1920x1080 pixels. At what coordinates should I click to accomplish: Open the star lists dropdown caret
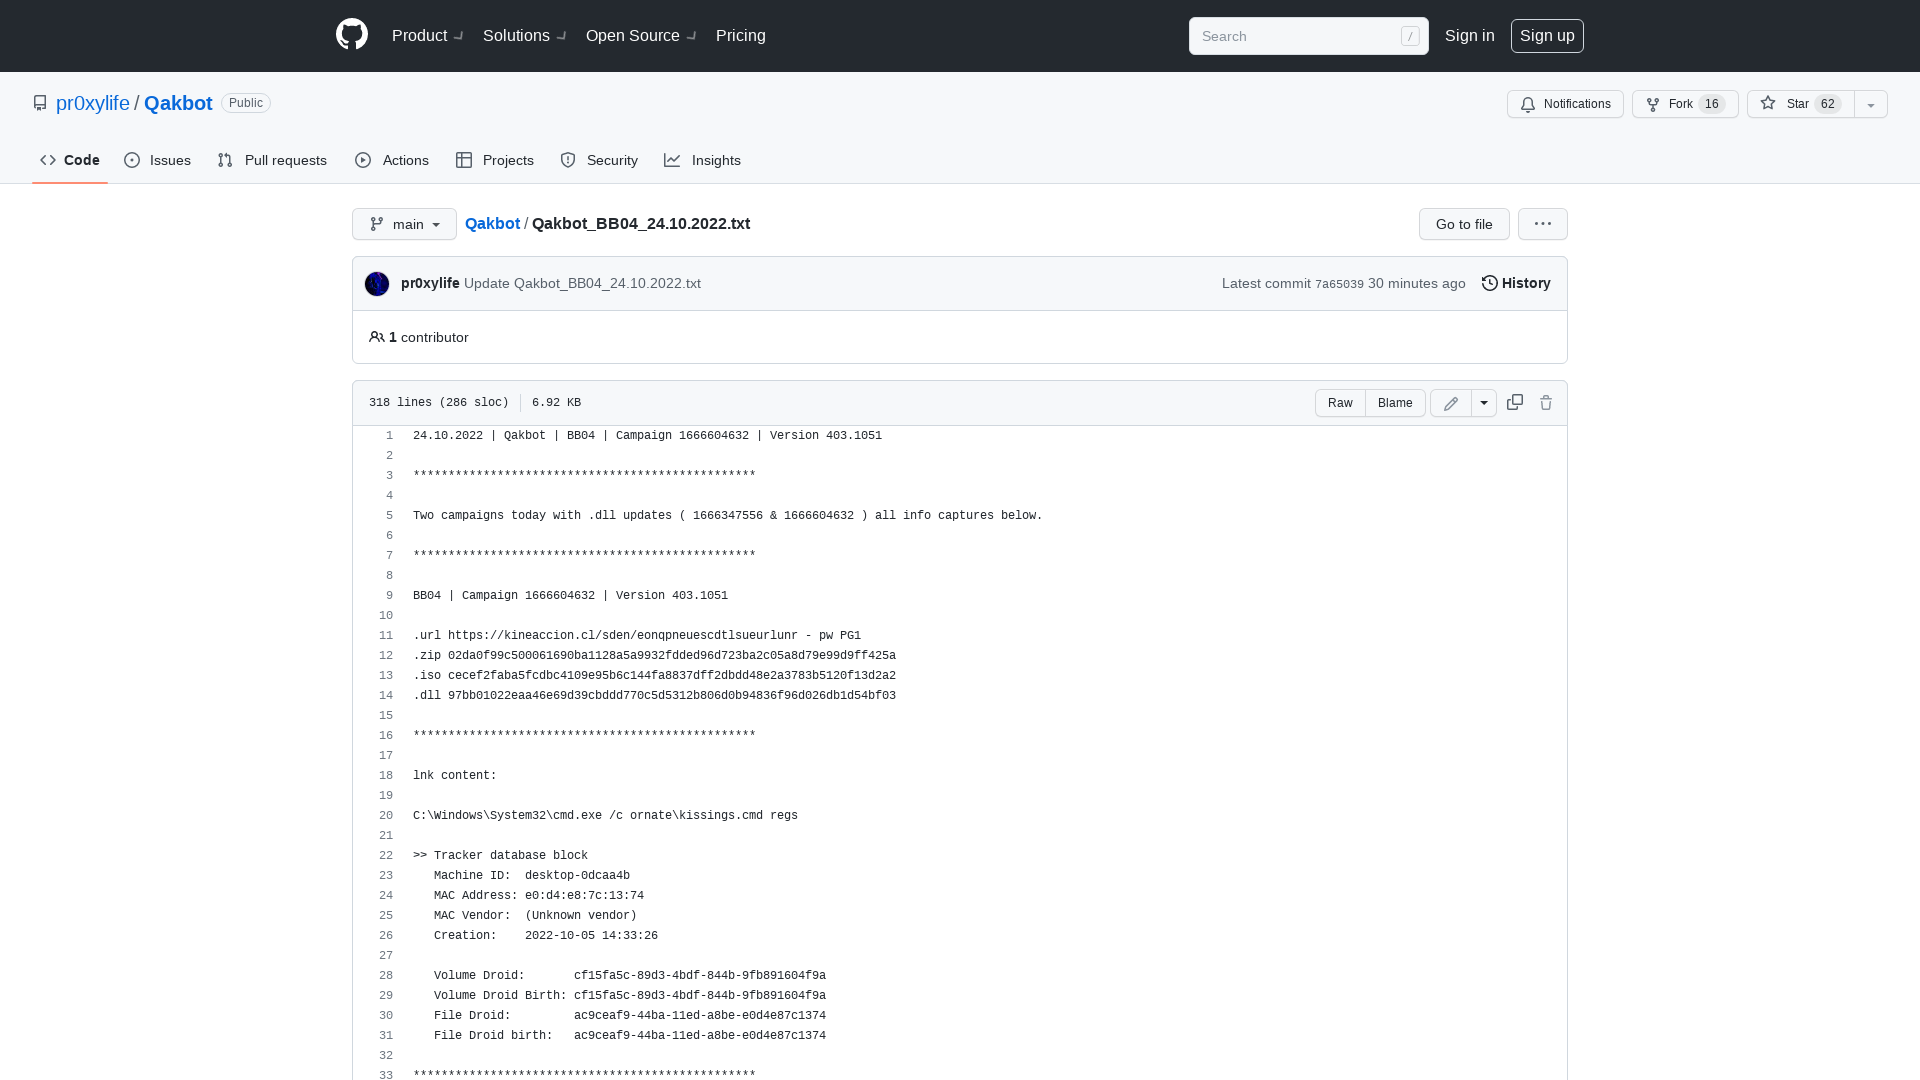(1870, 104)
